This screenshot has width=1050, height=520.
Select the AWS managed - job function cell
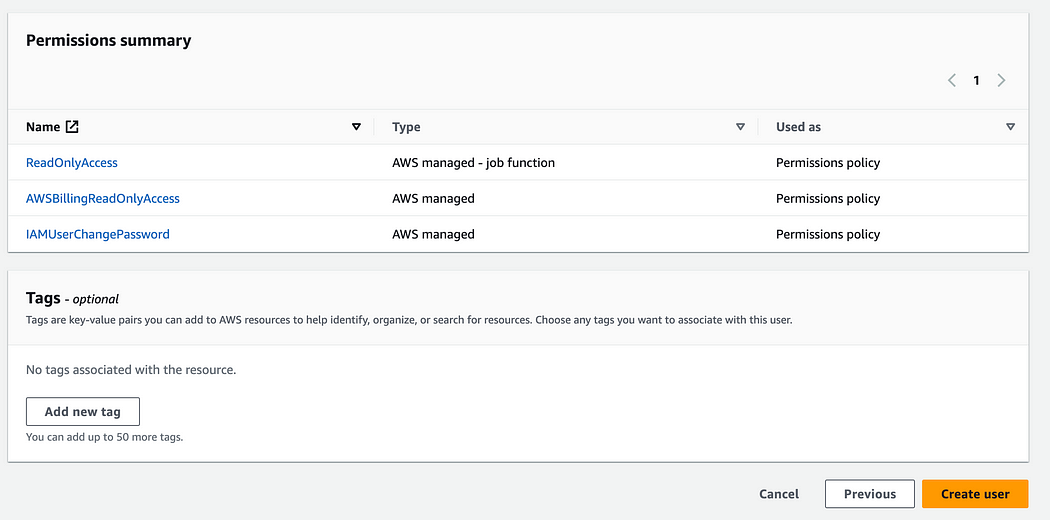pos(473,163)
